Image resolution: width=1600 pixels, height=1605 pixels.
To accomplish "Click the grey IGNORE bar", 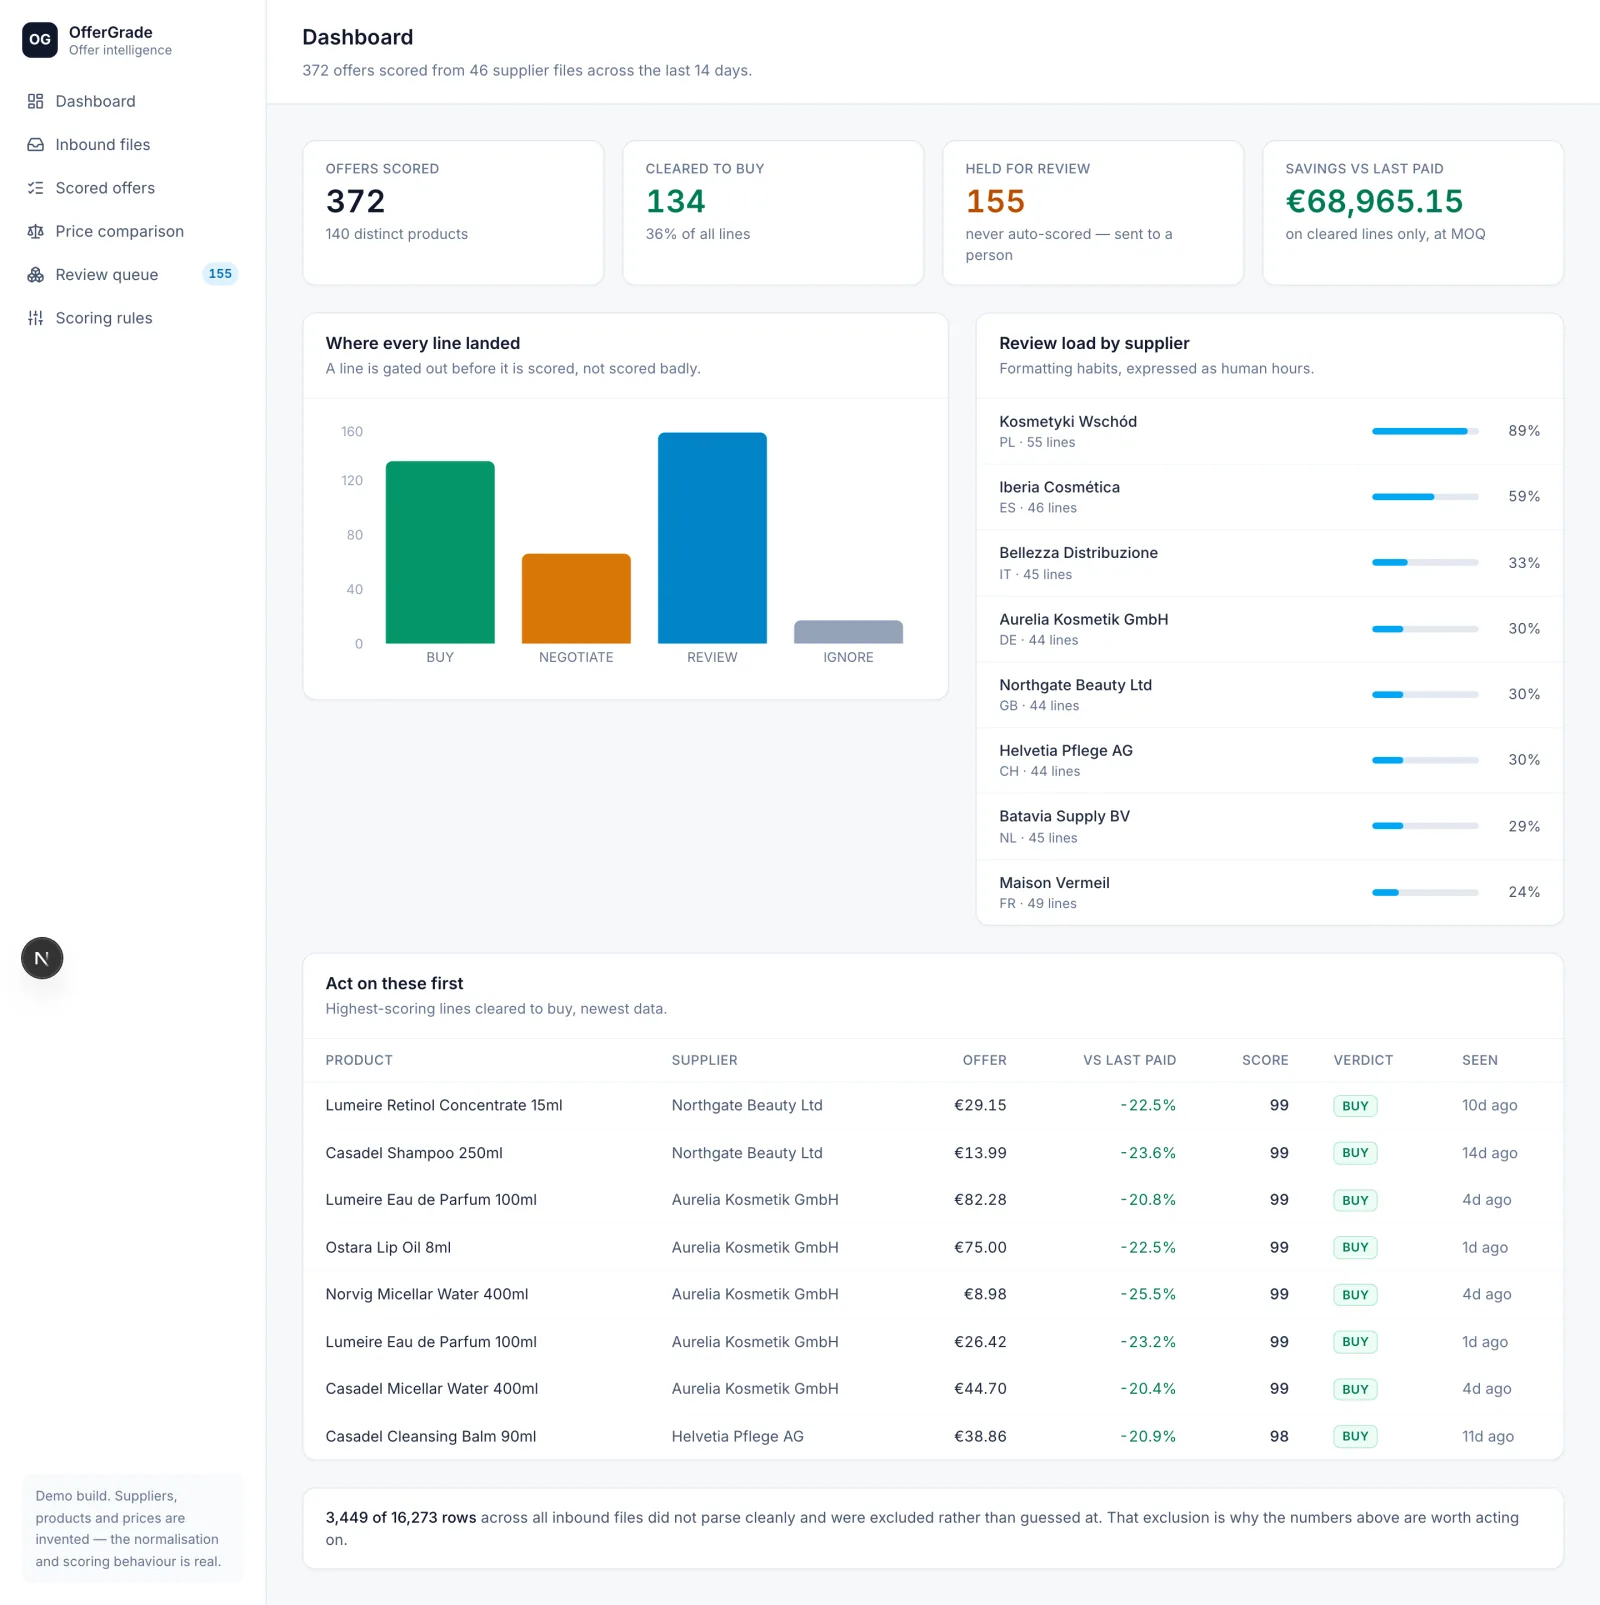I will tap(848, 632).
